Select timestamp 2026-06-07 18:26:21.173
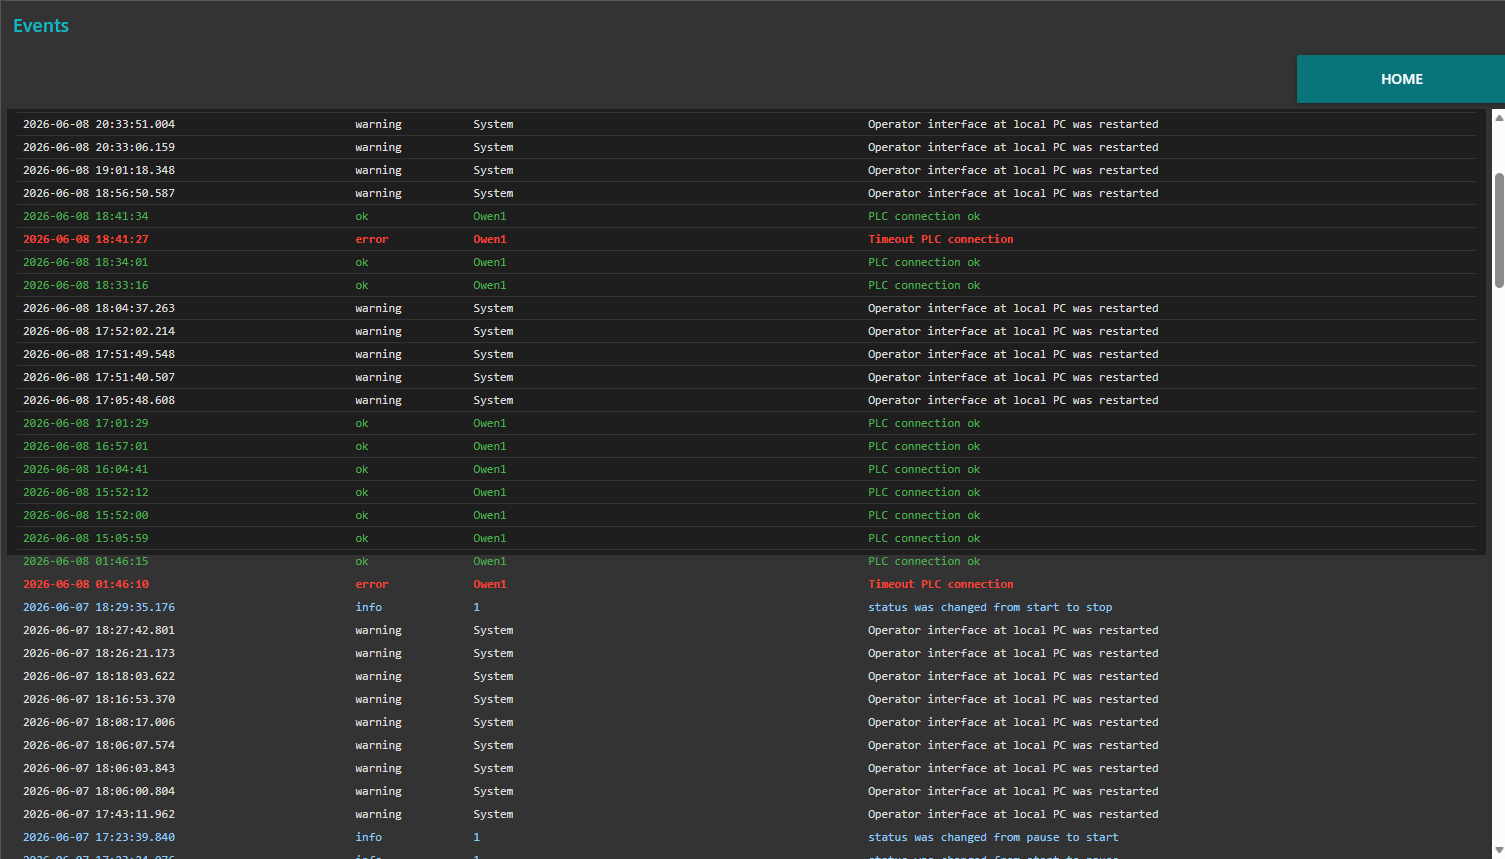This screenshot has height=859, width=1505. (99, 653)
